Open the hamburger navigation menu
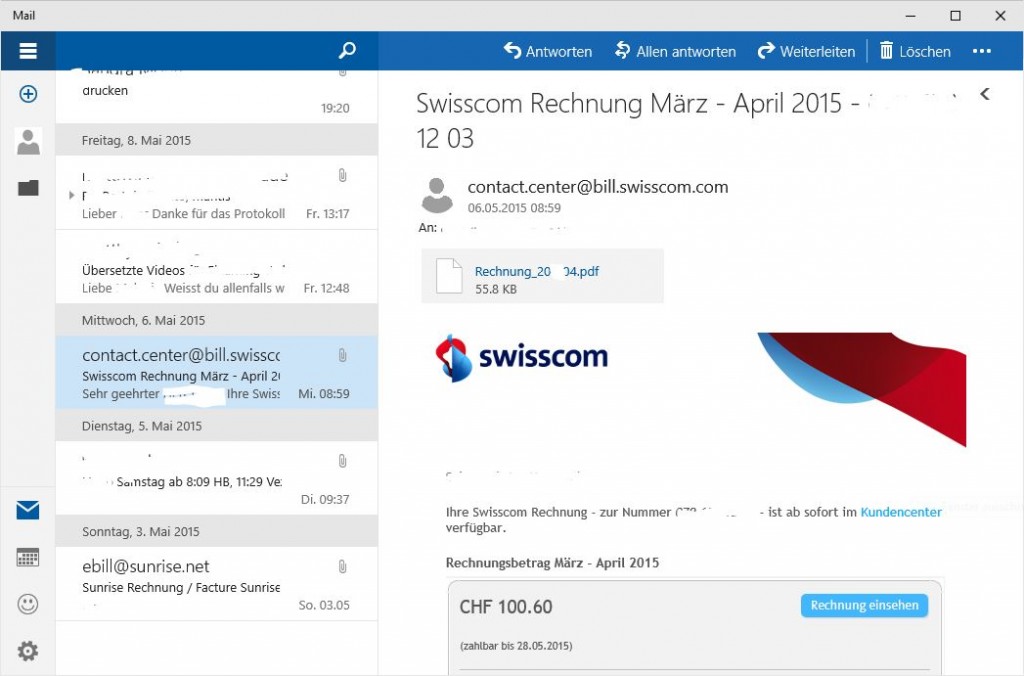This screenshot has width=1024, height=676. [x=28, y=51]
